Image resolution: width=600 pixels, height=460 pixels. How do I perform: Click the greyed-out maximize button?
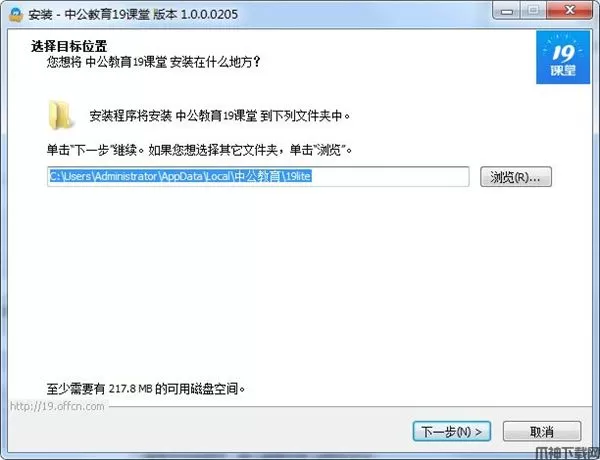534,11
